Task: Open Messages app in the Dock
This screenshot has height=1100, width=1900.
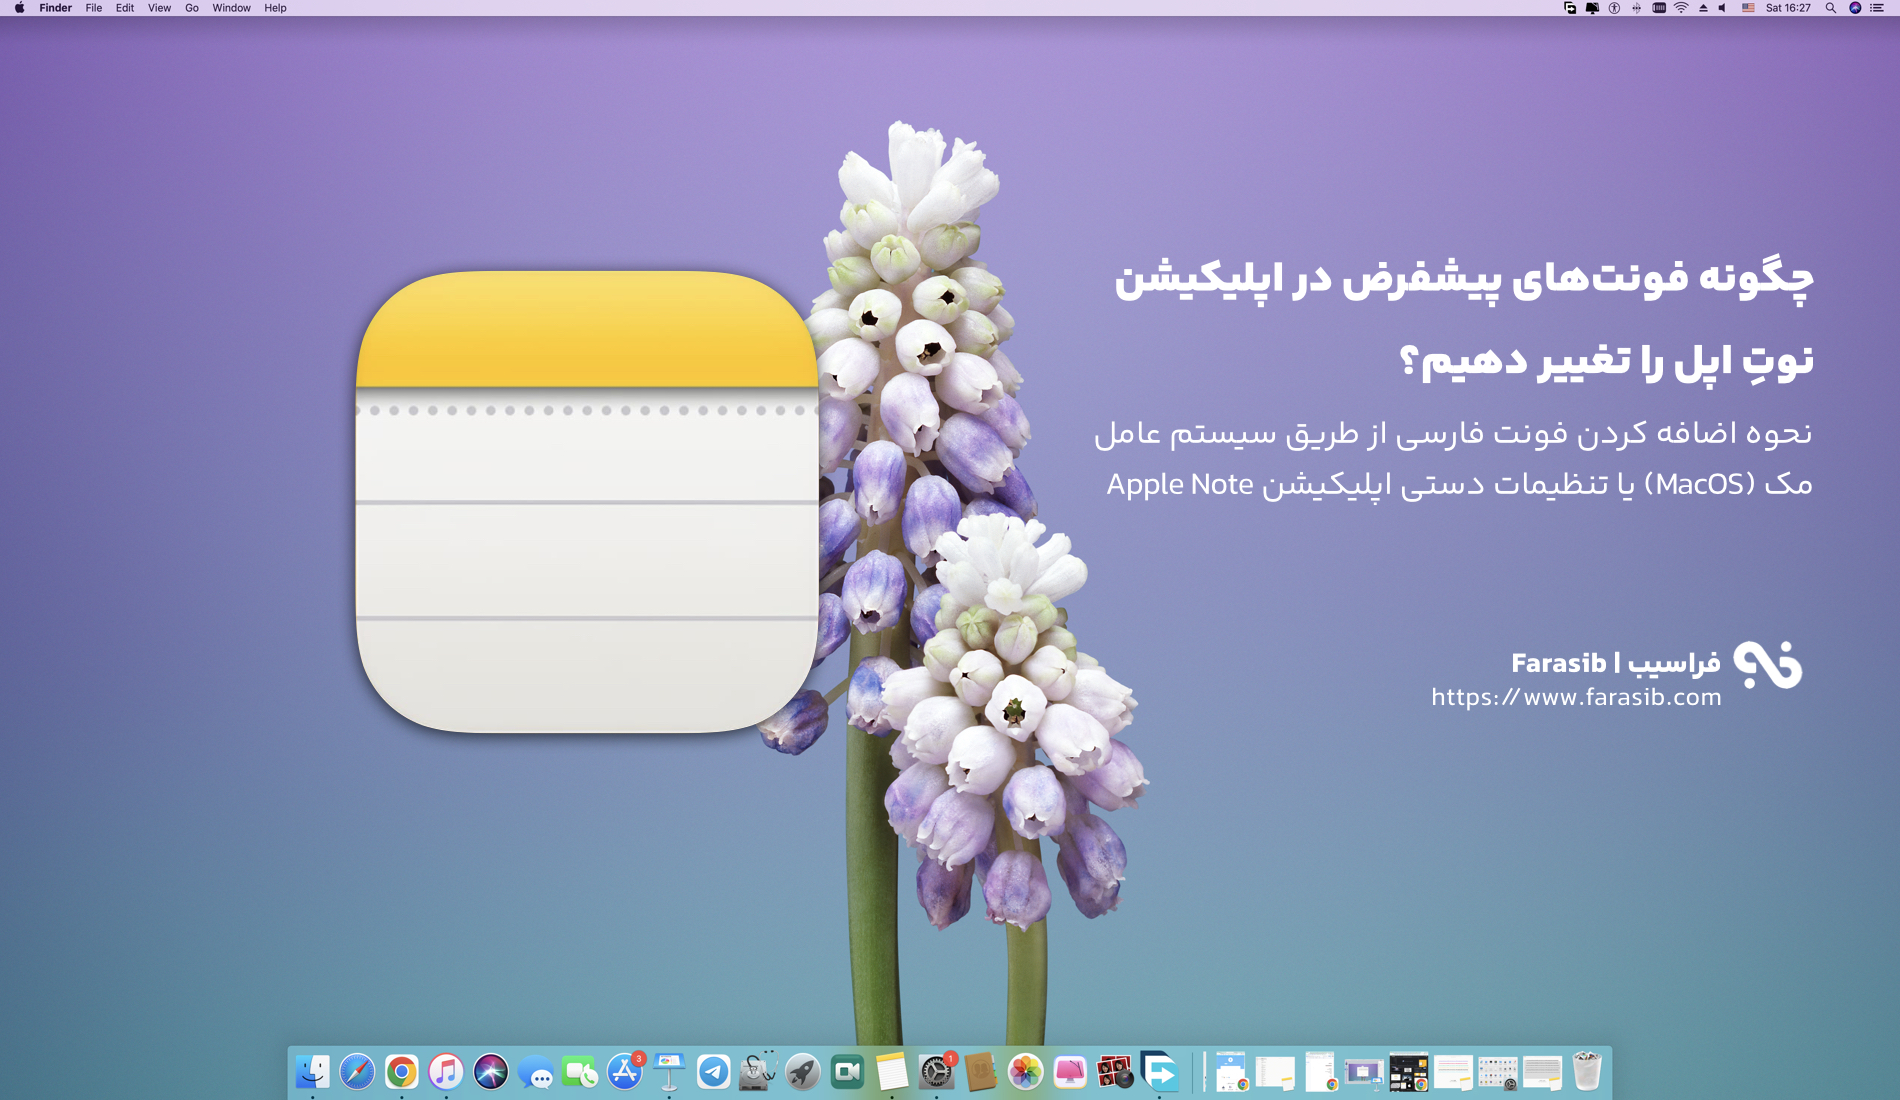Action: pyautogui.click(x=536, y=1074)
